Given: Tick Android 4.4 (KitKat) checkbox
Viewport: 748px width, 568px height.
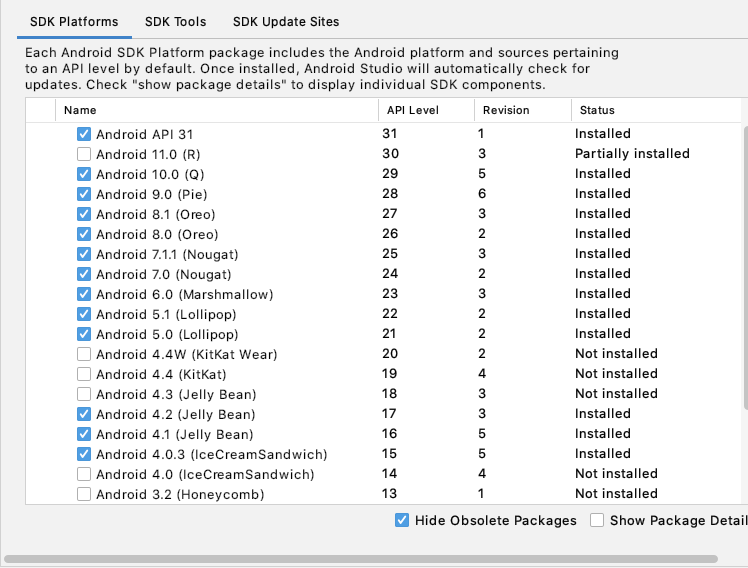Looking at the screenshot, I should pos(84,374).
